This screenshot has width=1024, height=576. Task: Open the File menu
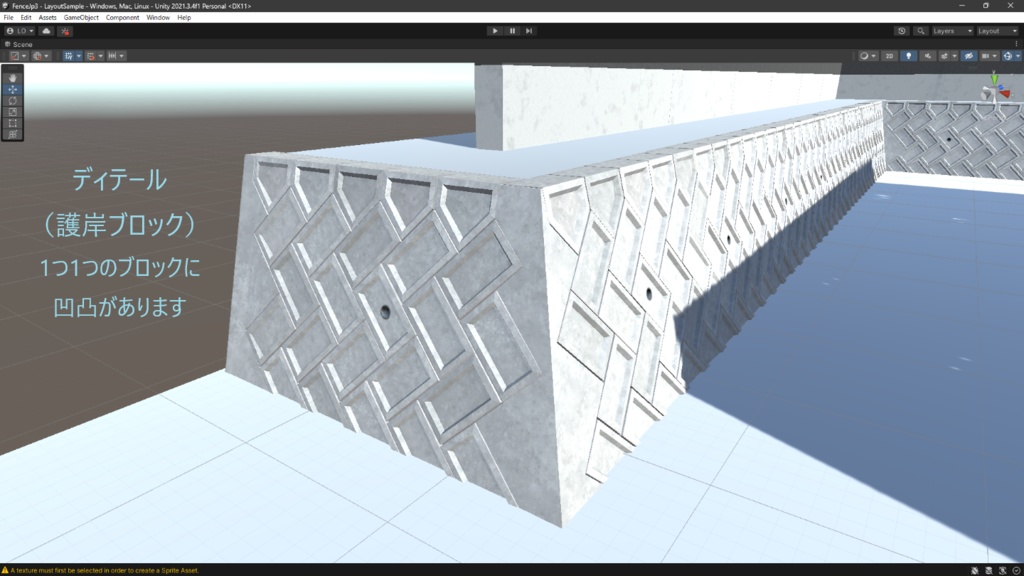click(8, 18)
